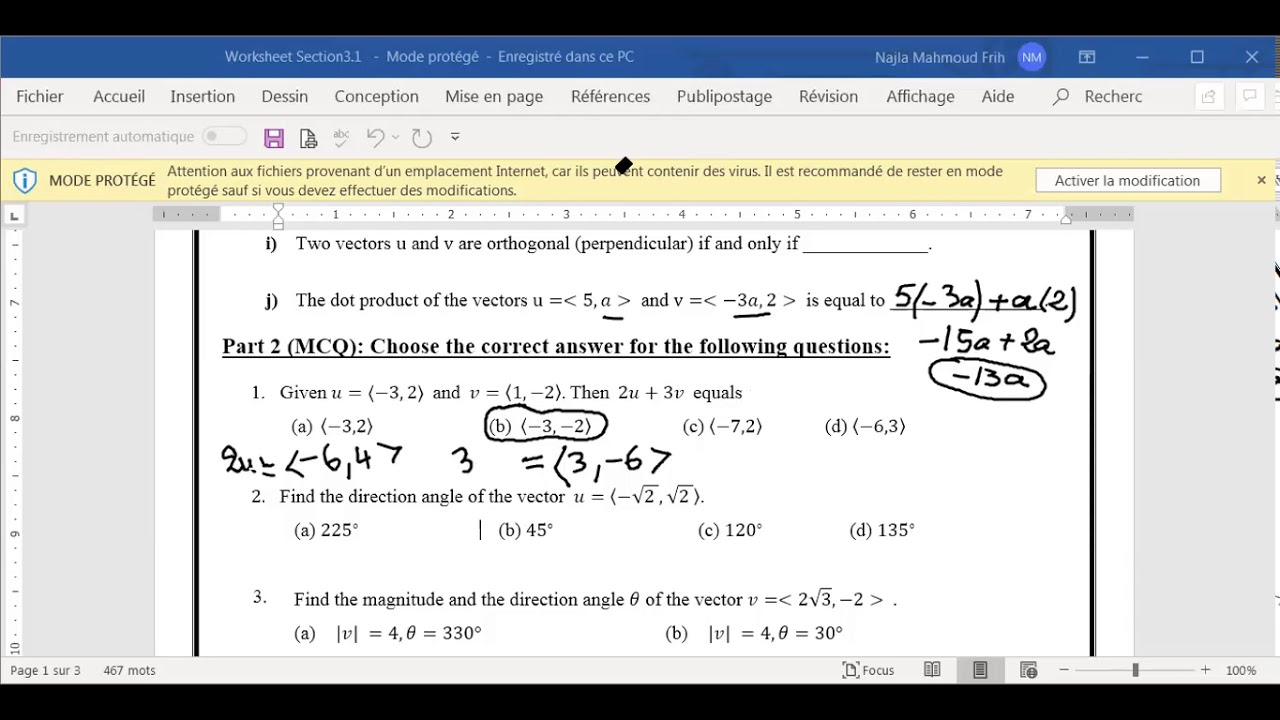Click the tab stop selector L icon
The width and height of the screenshot is (1280, 720).
pos(14,215)
